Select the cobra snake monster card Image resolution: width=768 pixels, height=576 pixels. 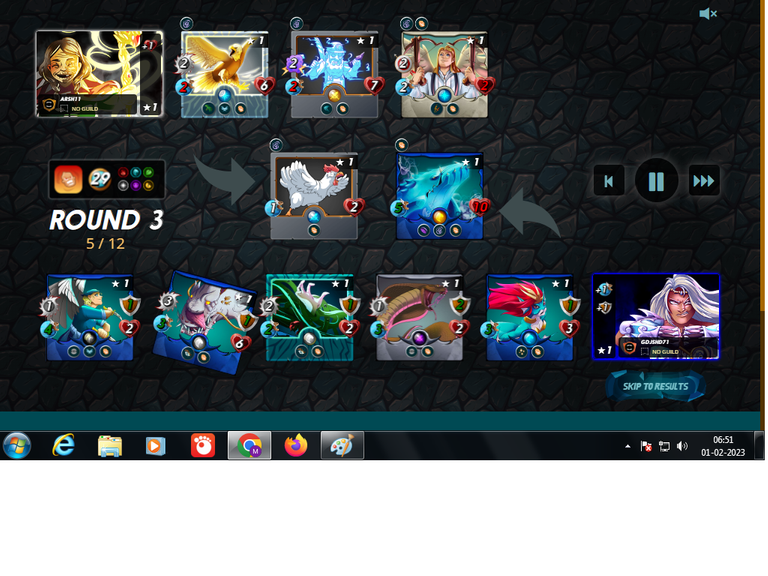pos(420,317)
